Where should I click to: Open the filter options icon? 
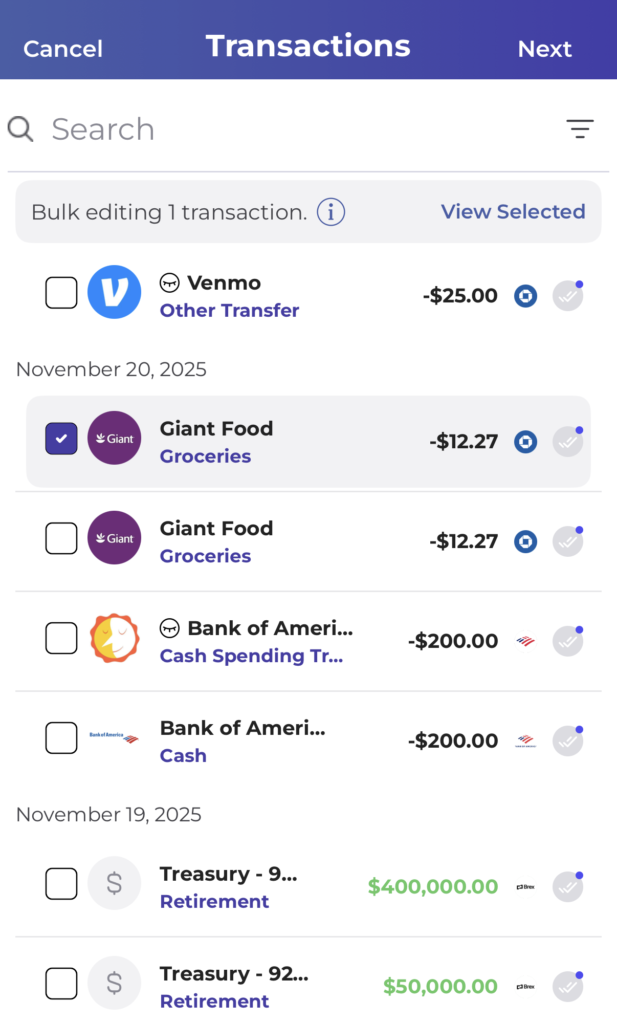580,128
